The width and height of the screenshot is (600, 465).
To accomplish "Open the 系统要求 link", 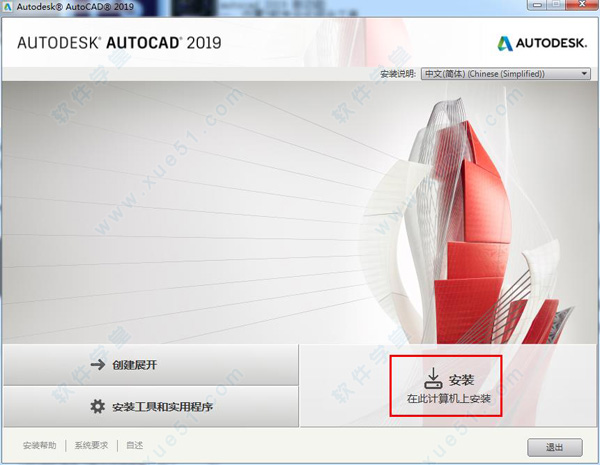I will click(x=91, y=445).
